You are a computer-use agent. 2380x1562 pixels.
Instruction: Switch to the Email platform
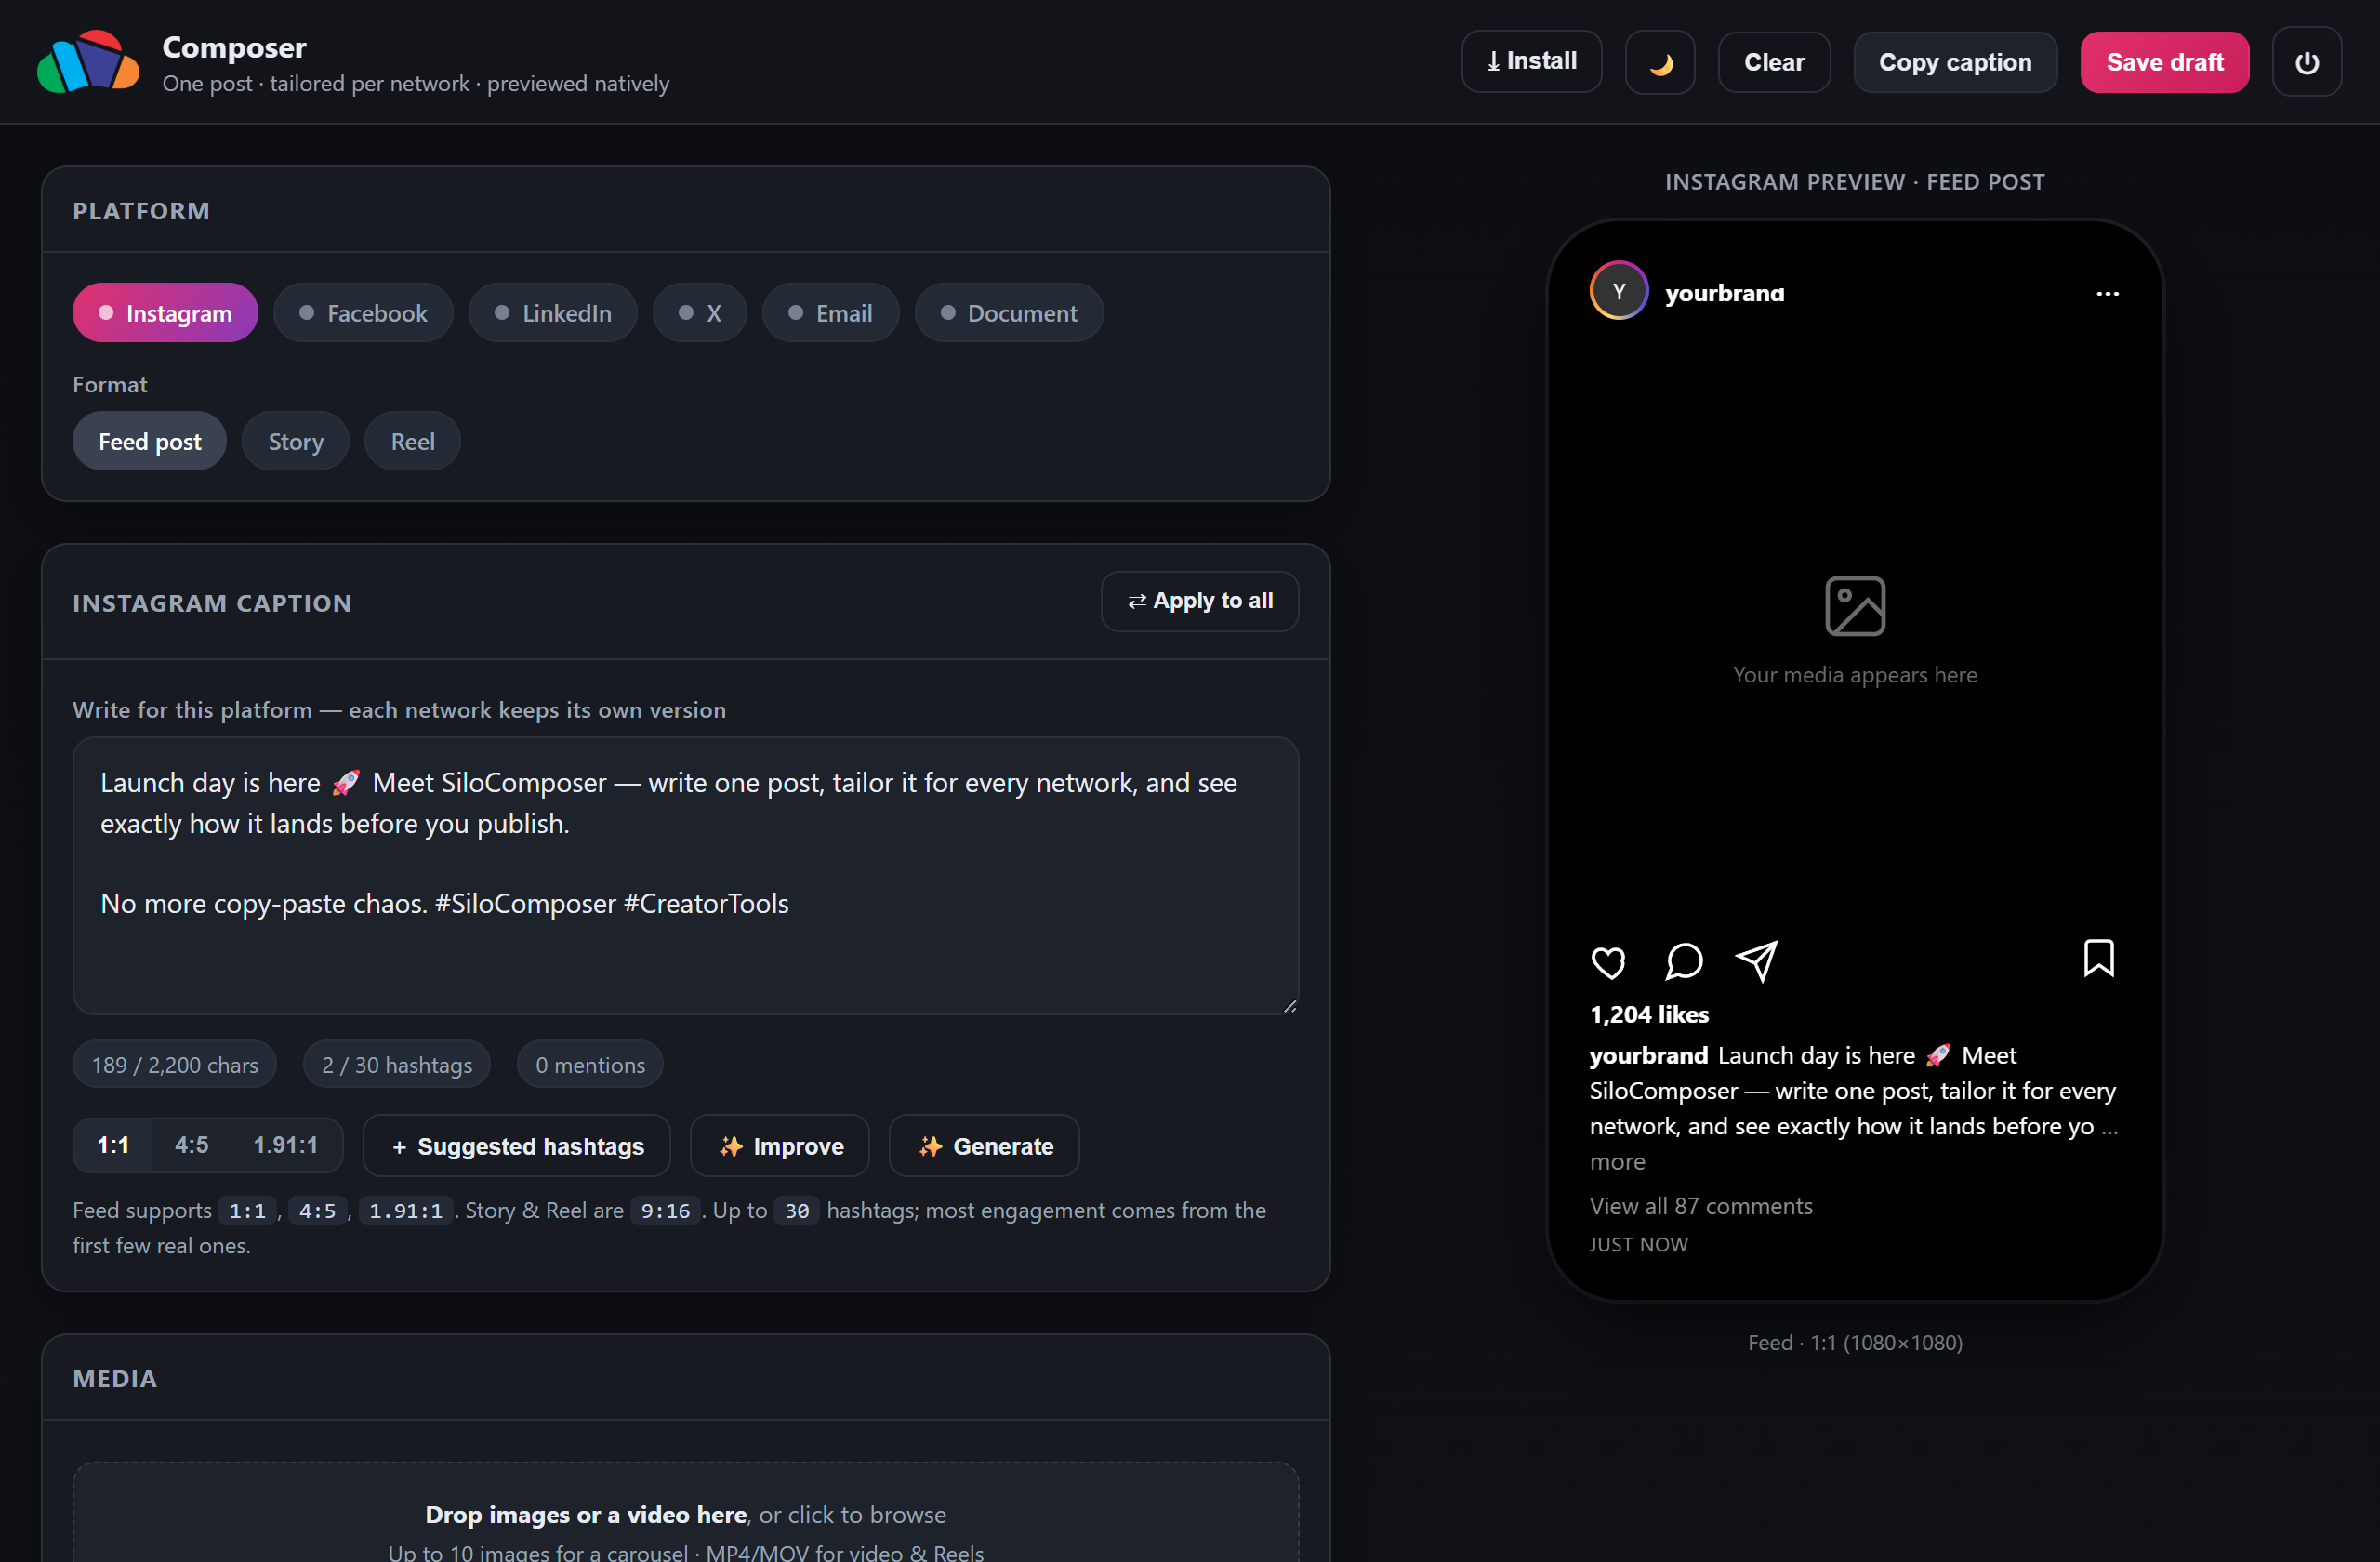click(x=830, y=313)
